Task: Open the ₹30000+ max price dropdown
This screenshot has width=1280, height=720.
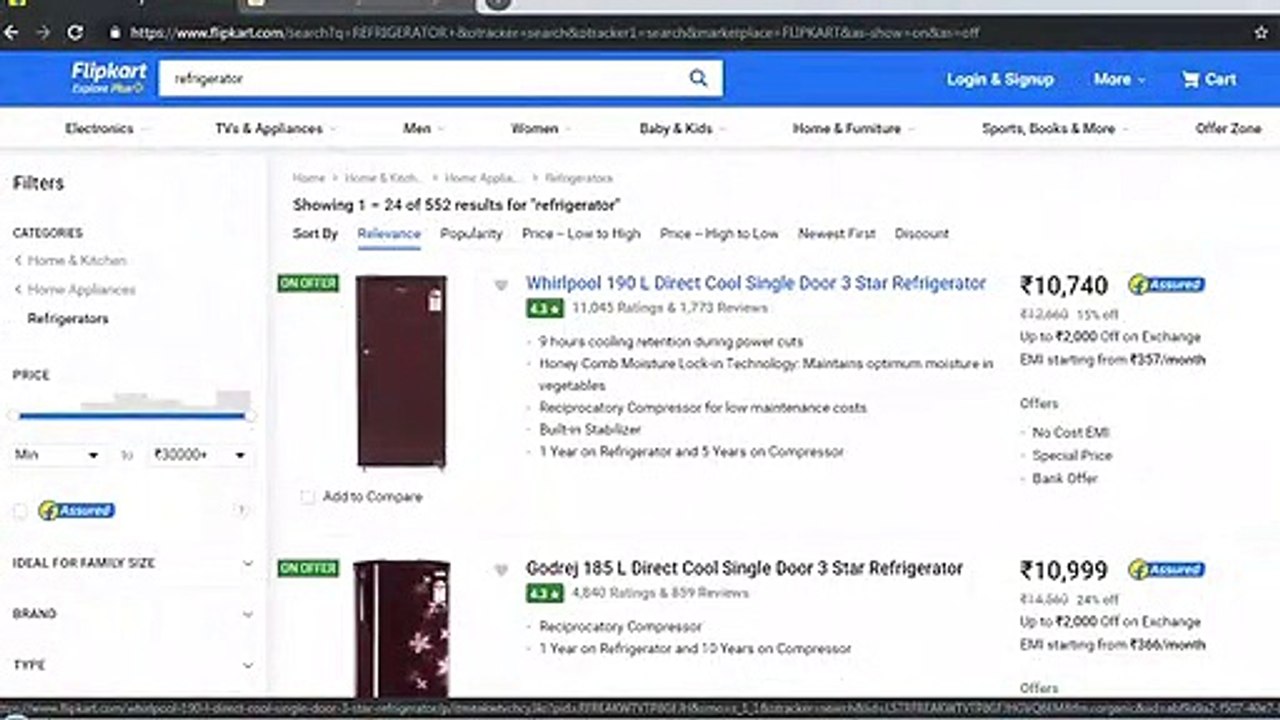Action: 199,455
